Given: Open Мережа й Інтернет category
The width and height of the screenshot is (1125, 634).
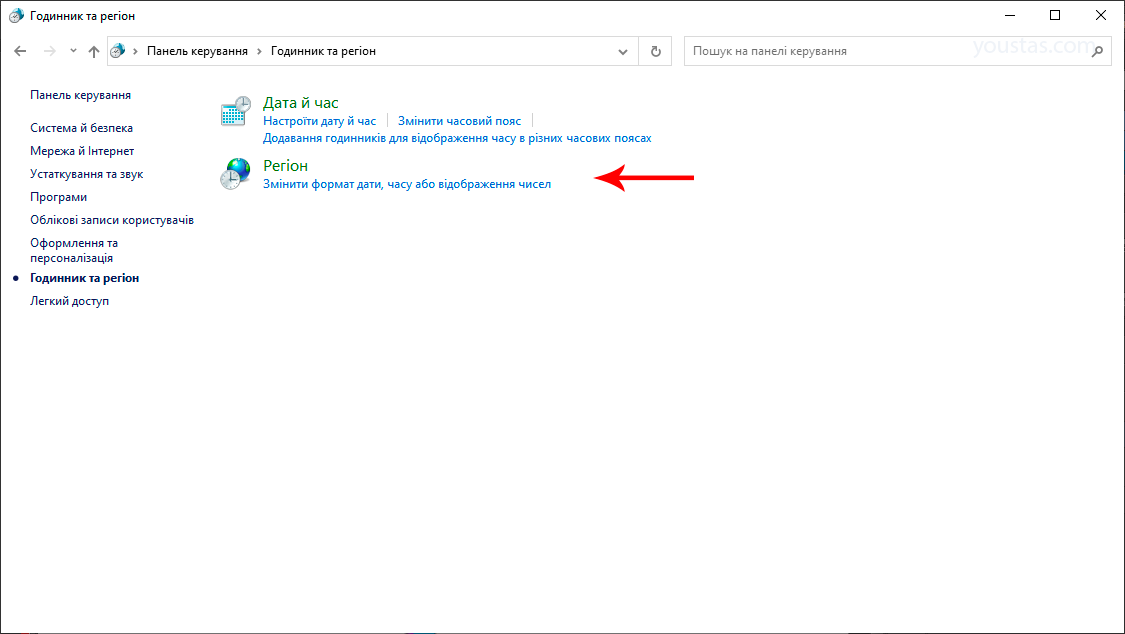Looking at the screenshot, I should [x=82, y=151].
